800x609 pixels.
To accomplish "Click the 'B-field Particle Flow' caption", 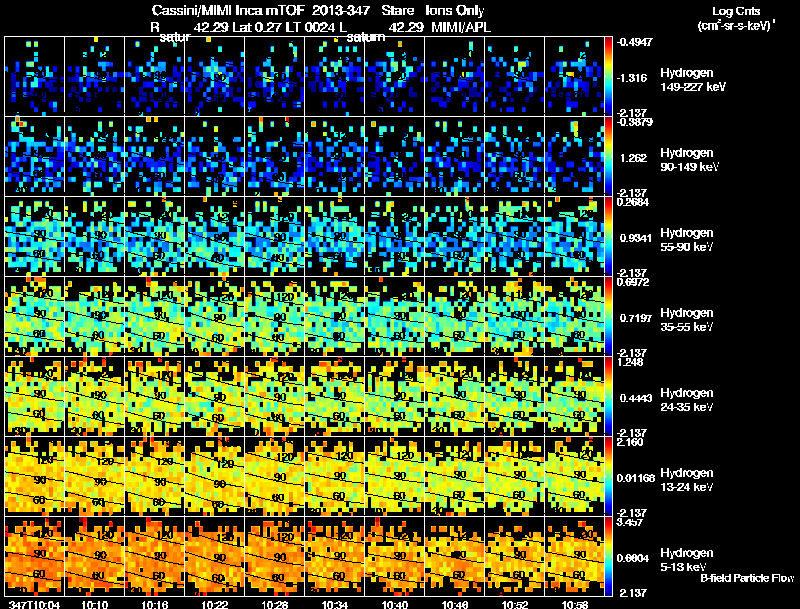I will coord(747,578).
